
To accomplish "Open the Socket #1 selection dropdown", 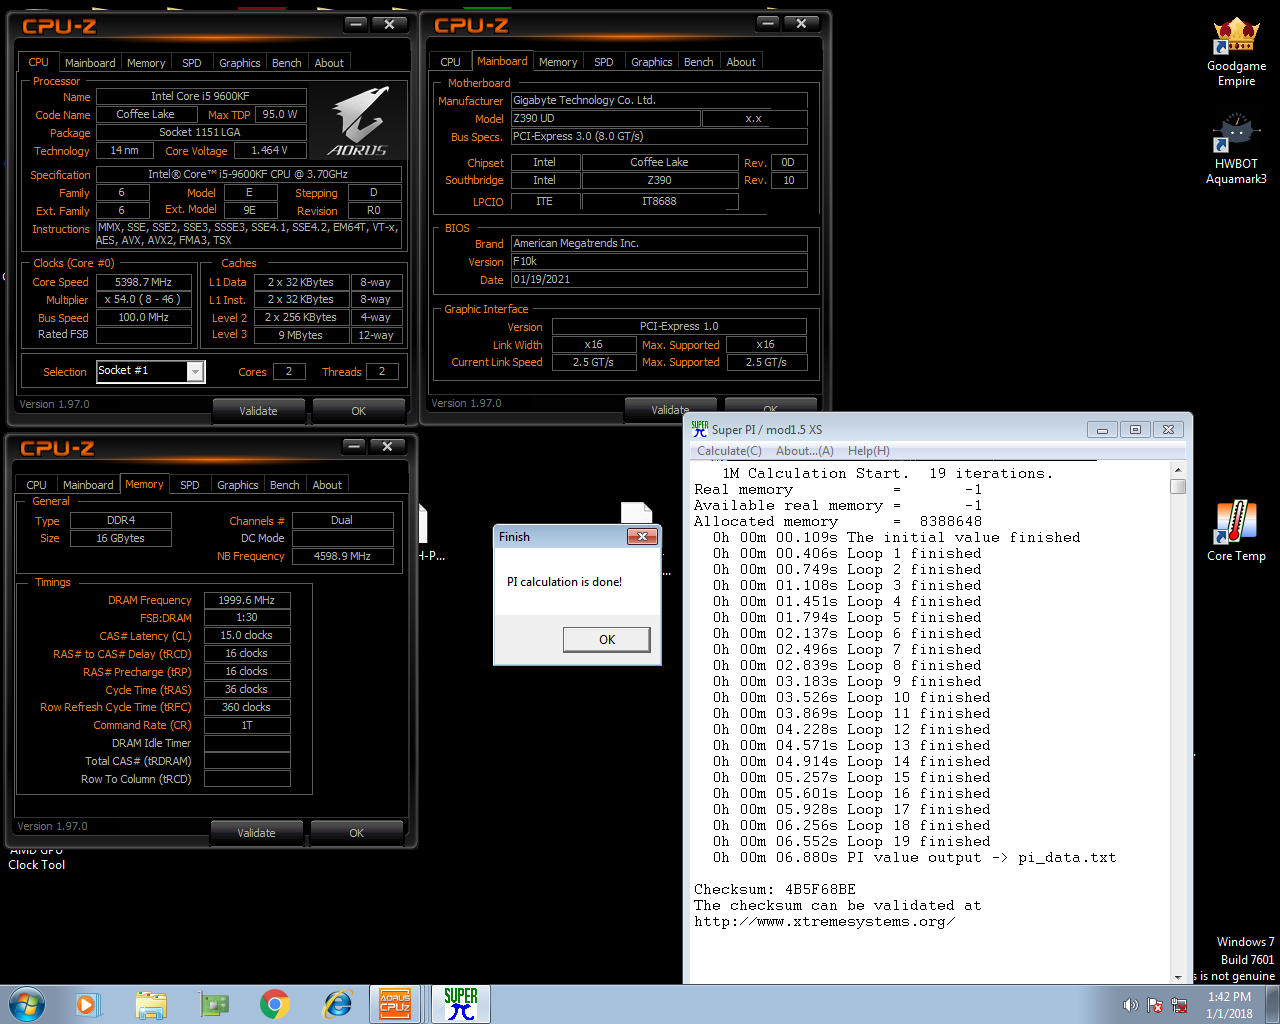I will [196, 371].
